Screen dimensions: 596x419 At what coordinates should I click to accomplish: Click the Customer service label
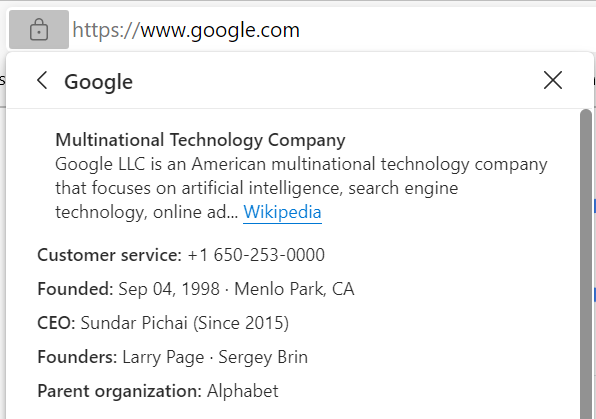point(109,255)
